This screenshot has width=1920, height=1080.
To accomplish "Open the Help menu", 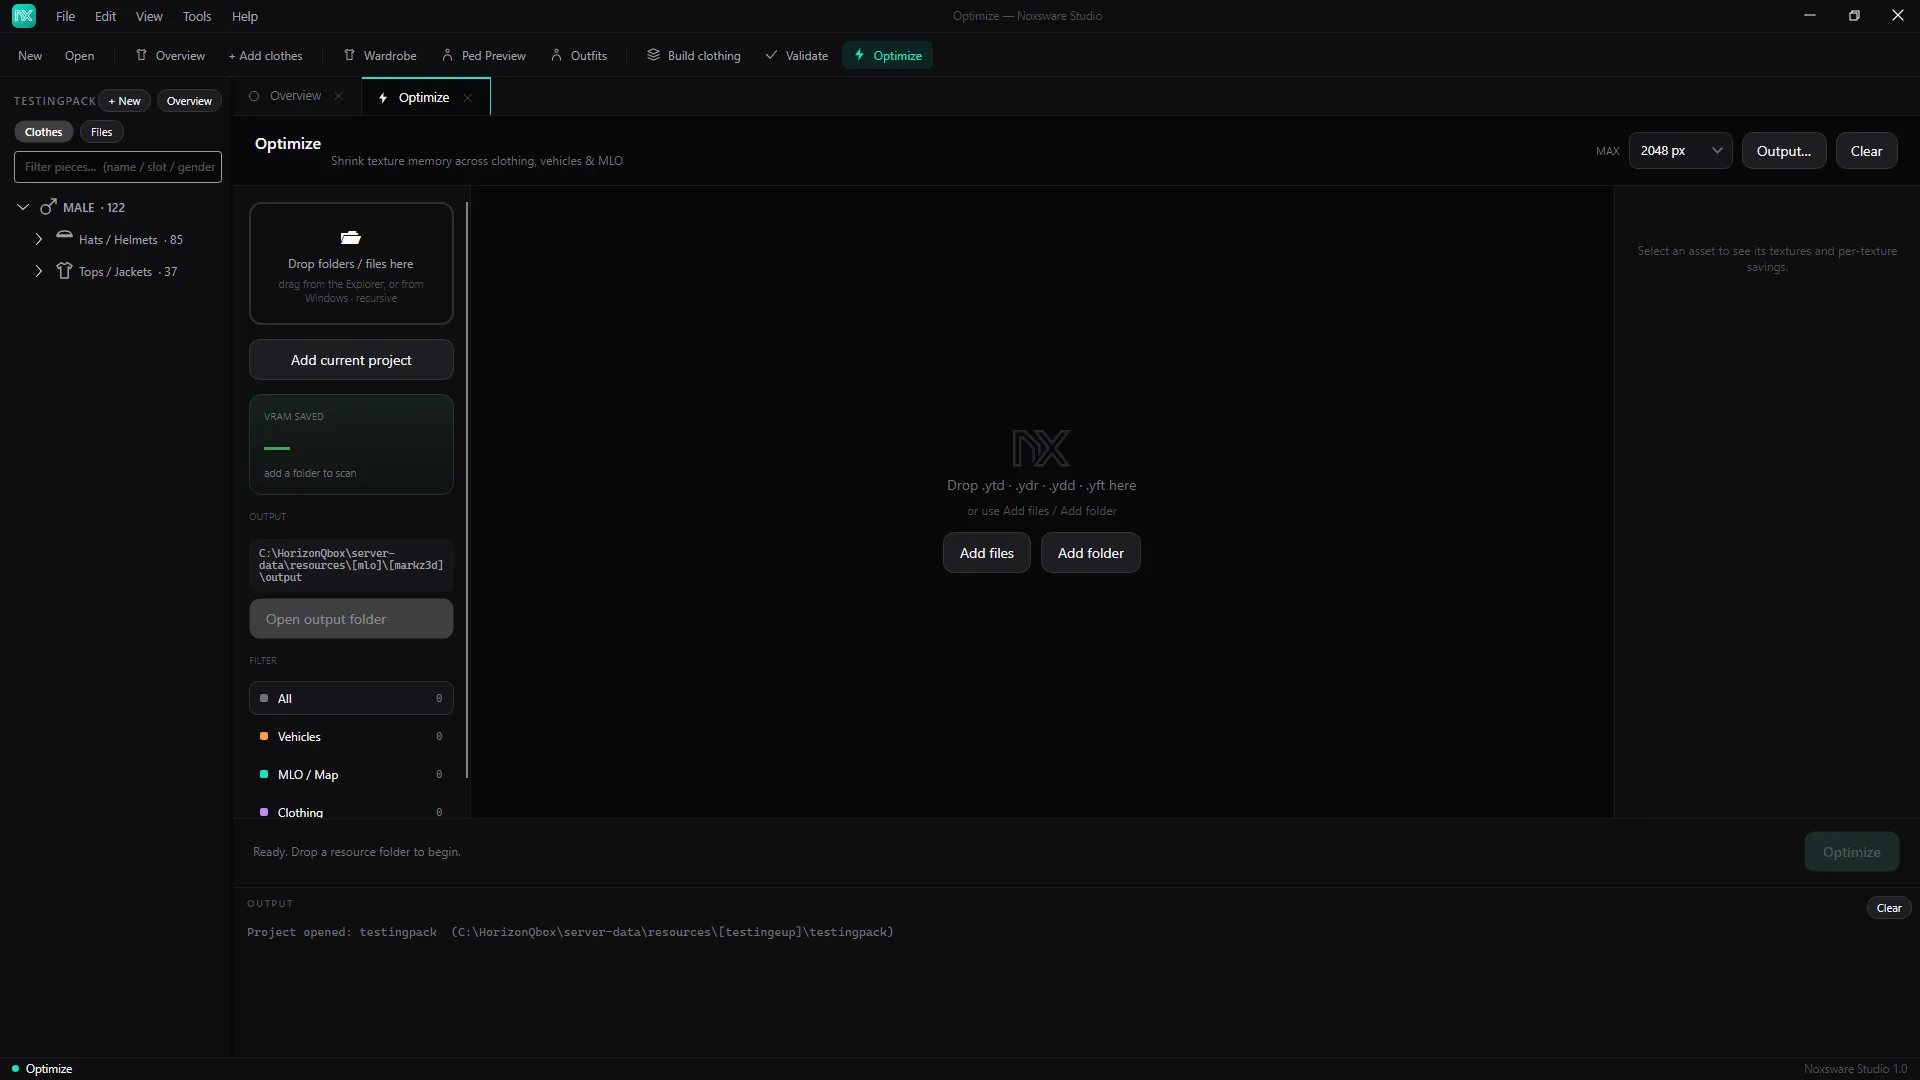I will pos(245,16).
